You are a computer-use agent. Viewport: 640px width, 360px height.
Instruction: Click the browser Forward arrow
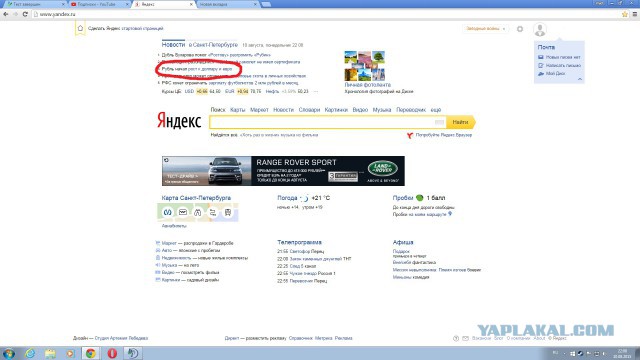pyautogui.click(x=15, y=14)
